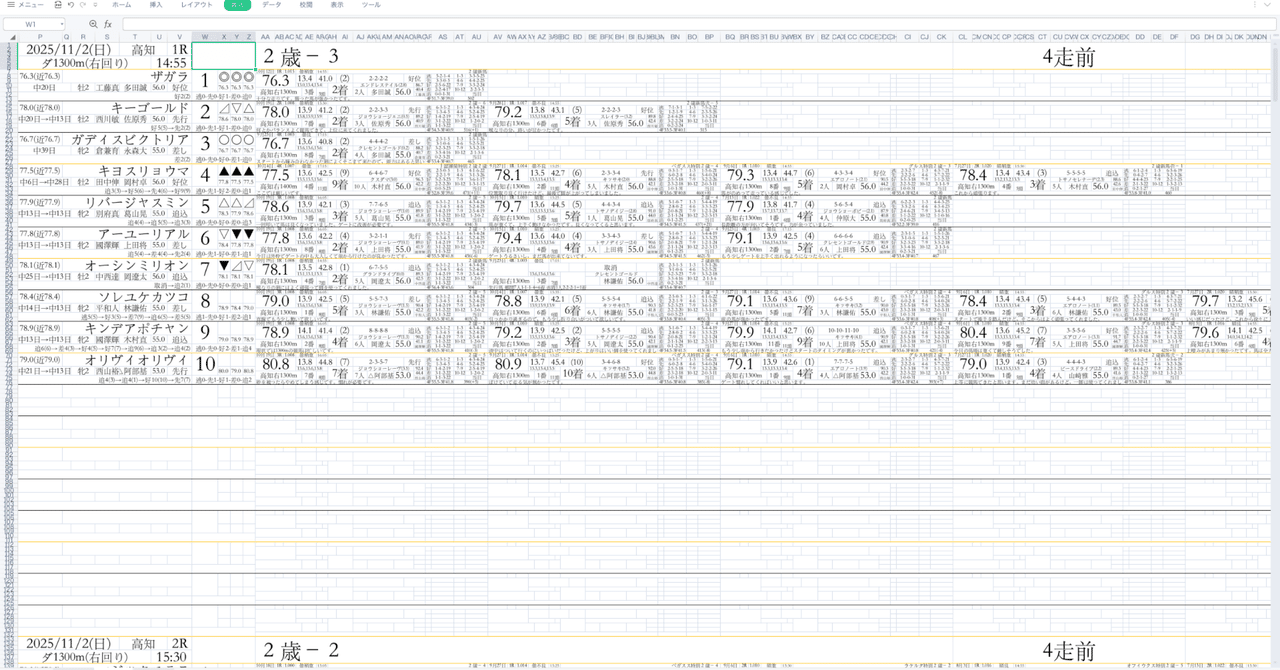Switch to the 挿入 tab
Image resolution: width=1280 pixels, height=670 pixels.
156,5
